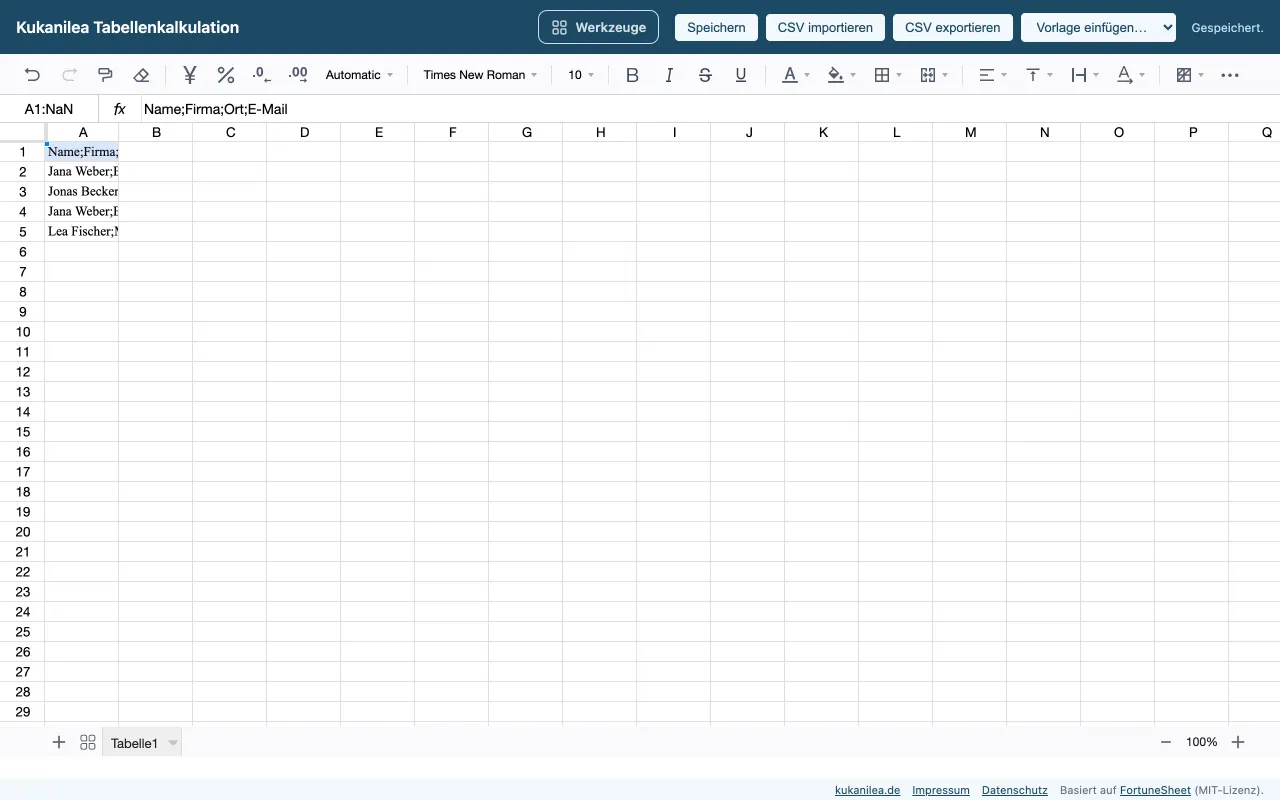Add a new sheet with plus icon
Viewport: 1280px width, 800px height.
(x=59, y=742)
